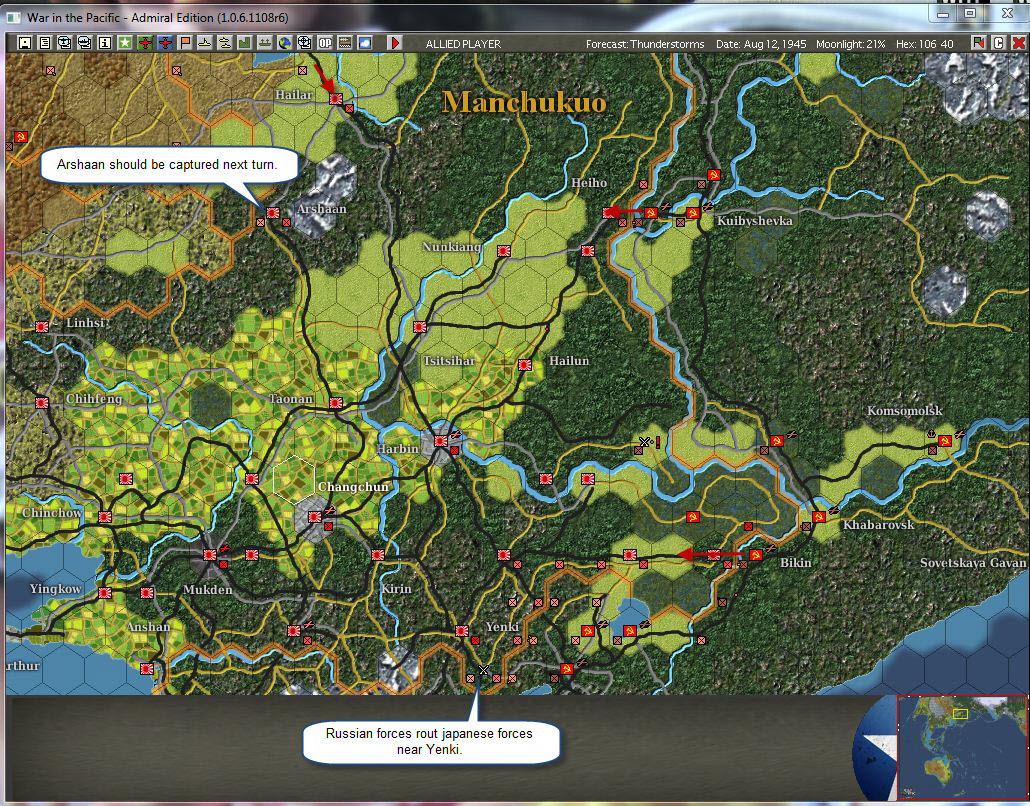Click the 'Sovetskaya Gavan' map label
Screen dimensions: 1030x806
[x=973, y=563]
